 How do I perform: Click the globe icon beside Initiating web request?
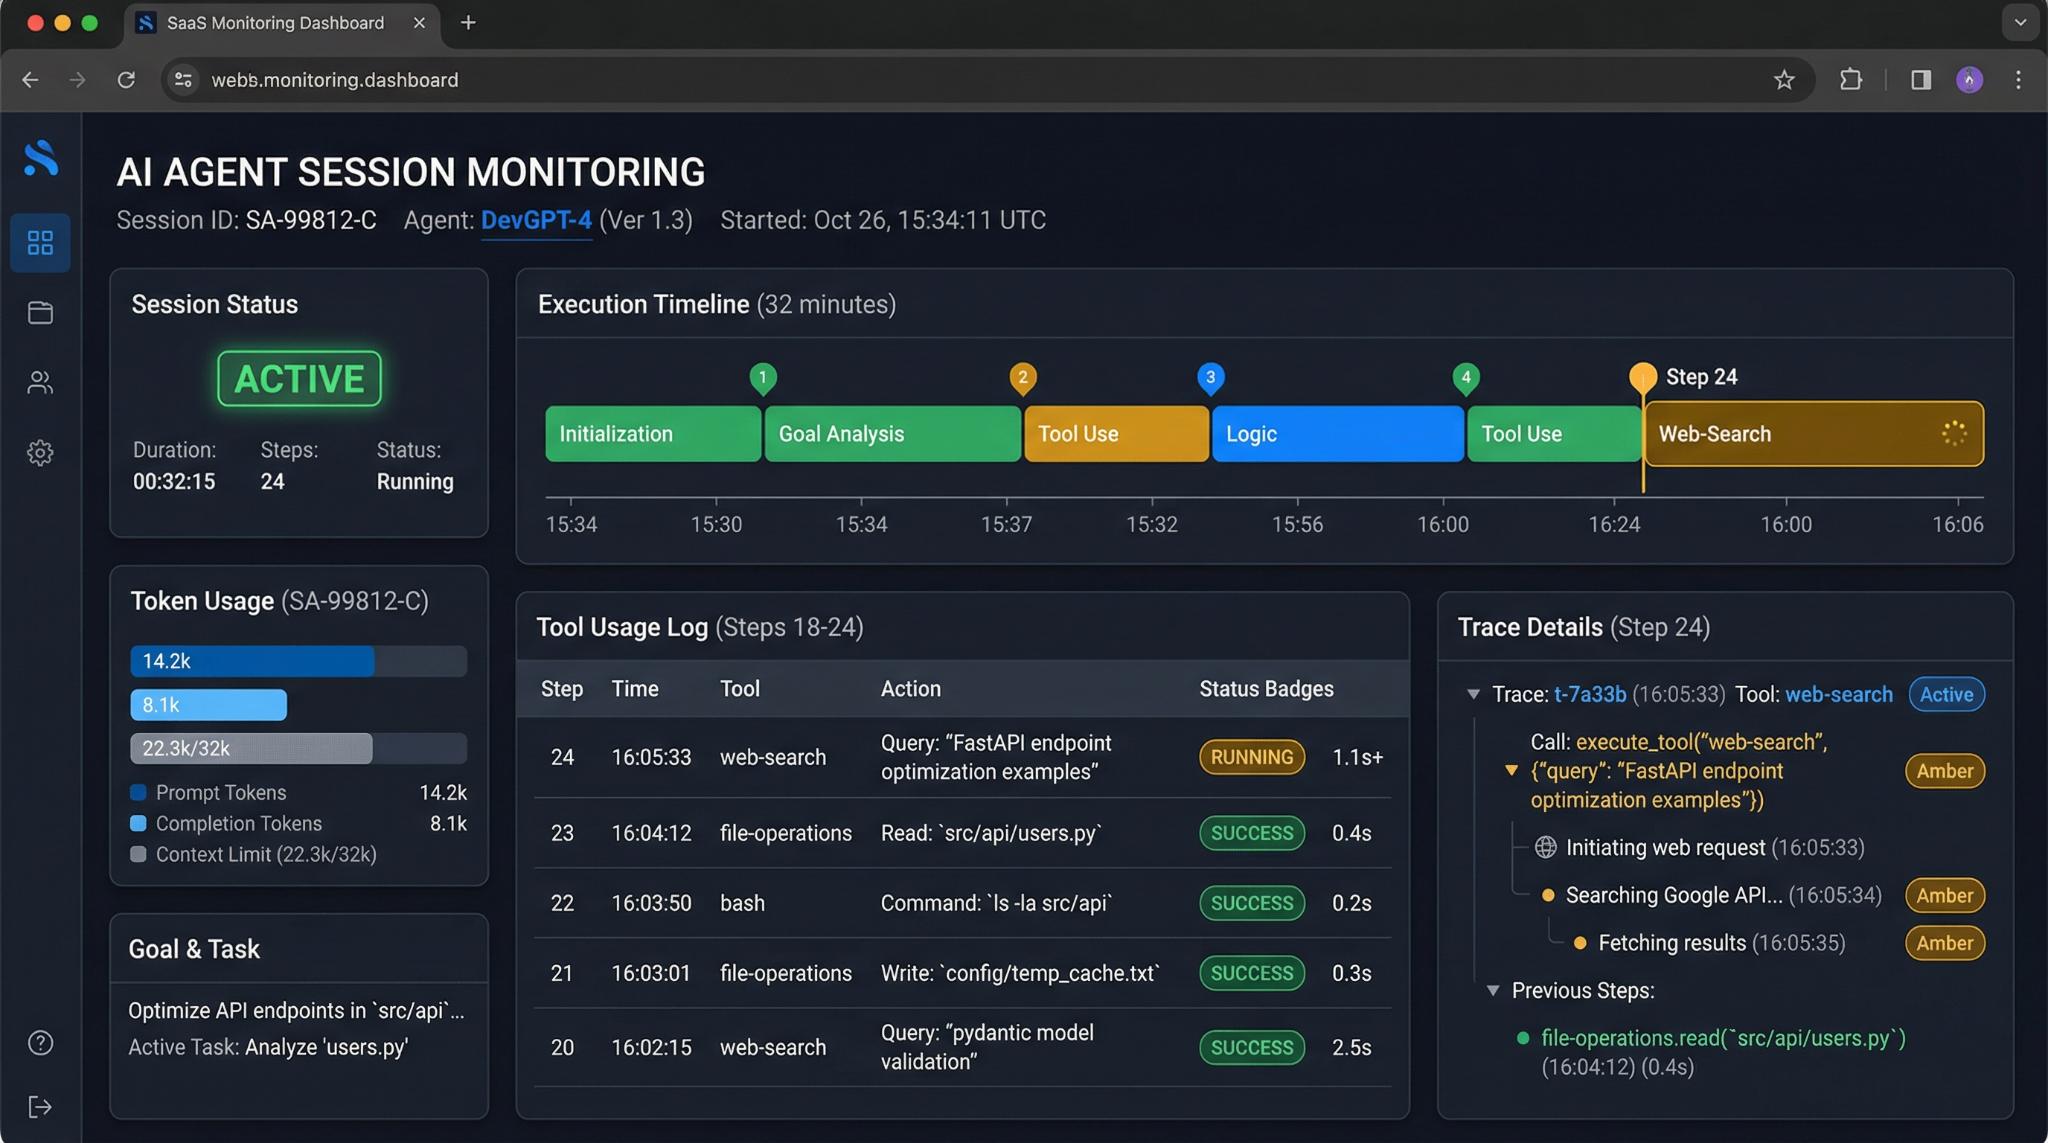pos(1545,848)
